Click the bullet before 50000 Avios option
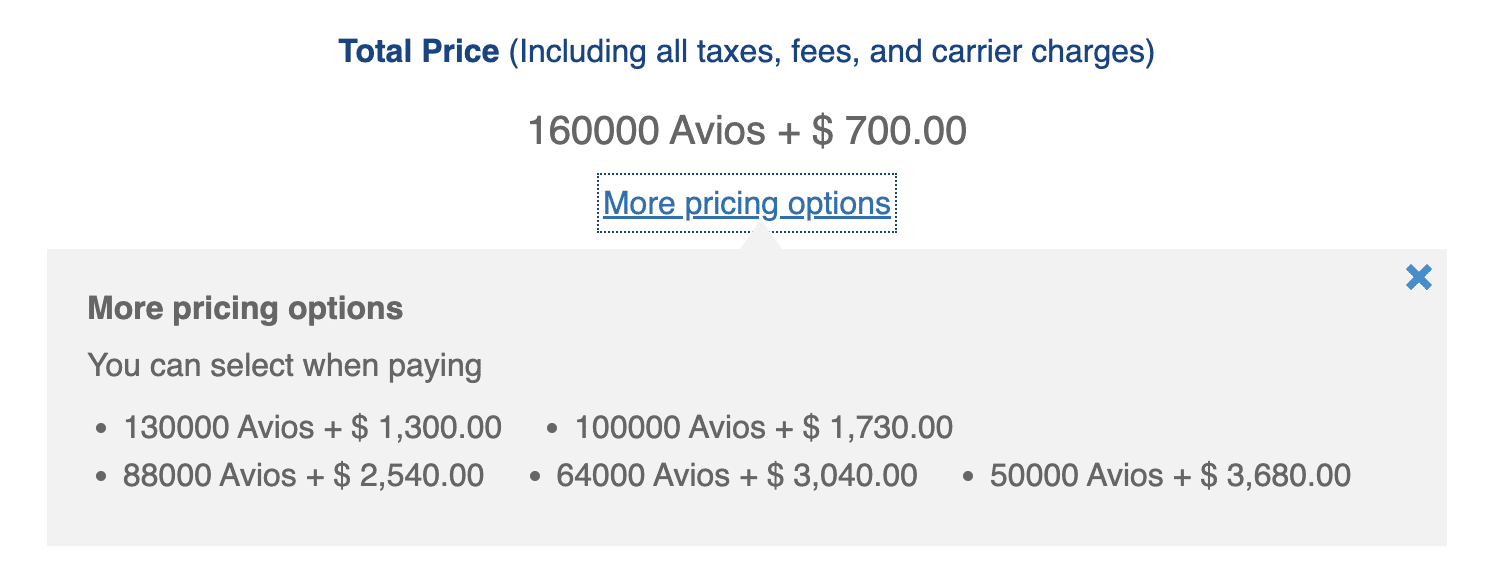 pyautogui.click(x=968, y=476)
